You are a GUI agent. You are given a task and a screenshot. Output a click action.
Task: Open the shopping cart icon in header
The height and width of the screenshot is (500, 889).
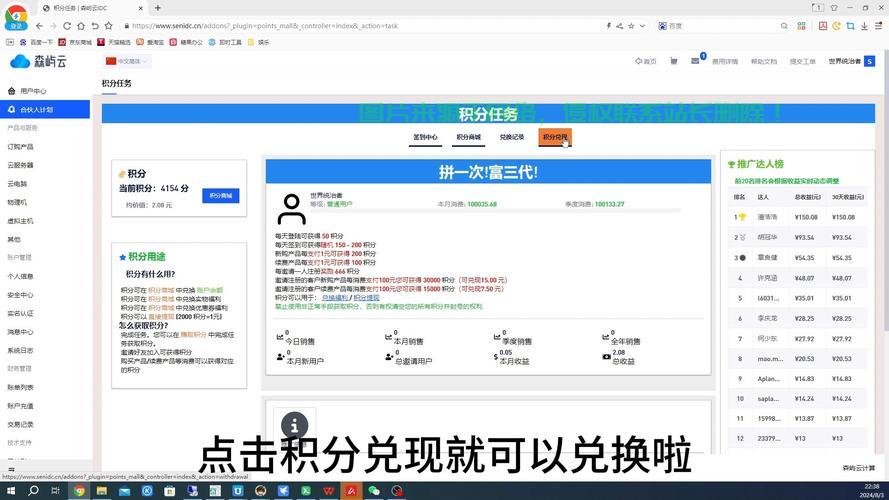coord(674,61)
